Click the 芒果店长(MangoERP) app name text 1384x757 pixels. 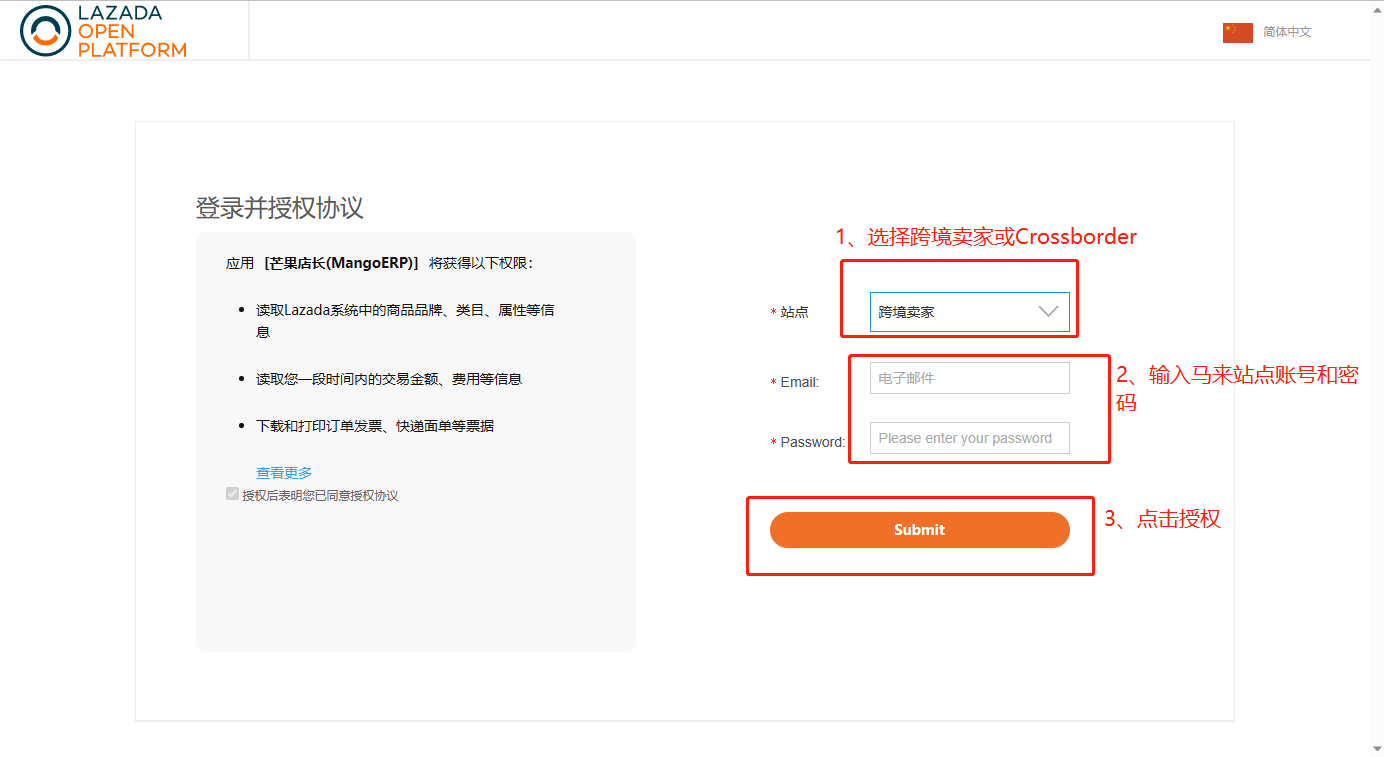point(342,263)
